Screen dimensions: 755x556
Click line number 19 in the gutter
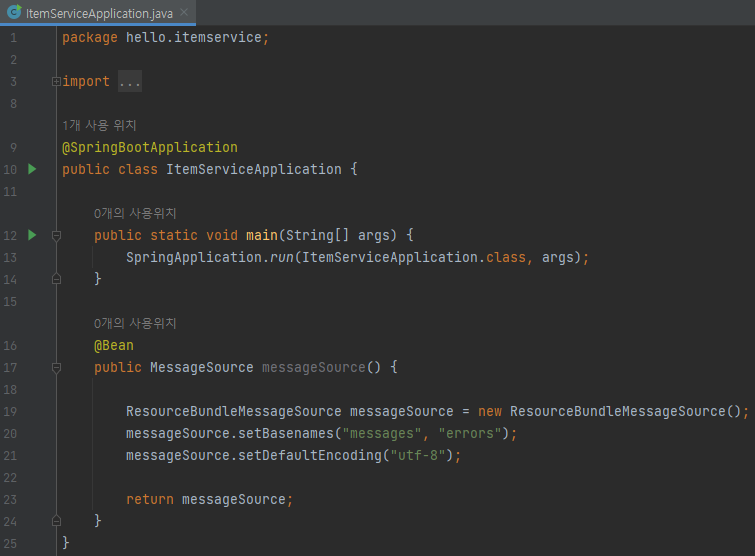pos(10,412)
